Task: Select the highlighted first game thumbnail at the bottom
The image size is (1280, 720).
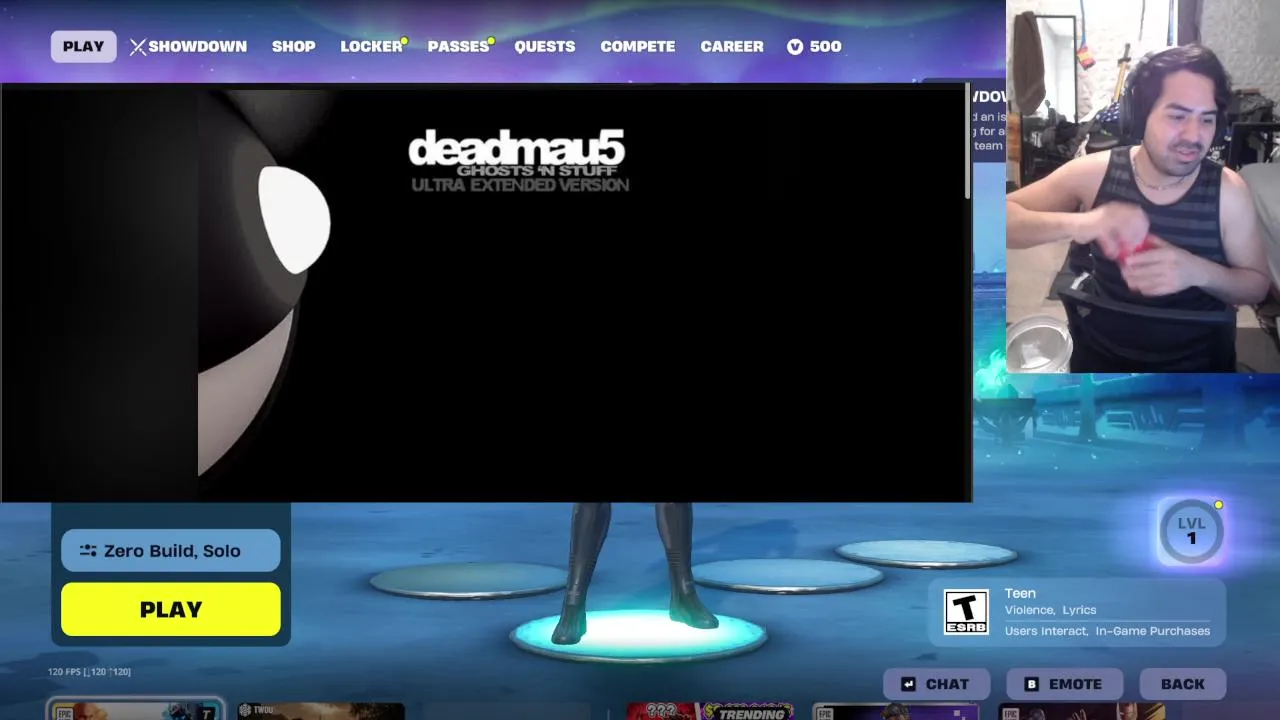Action: (136, 711)
